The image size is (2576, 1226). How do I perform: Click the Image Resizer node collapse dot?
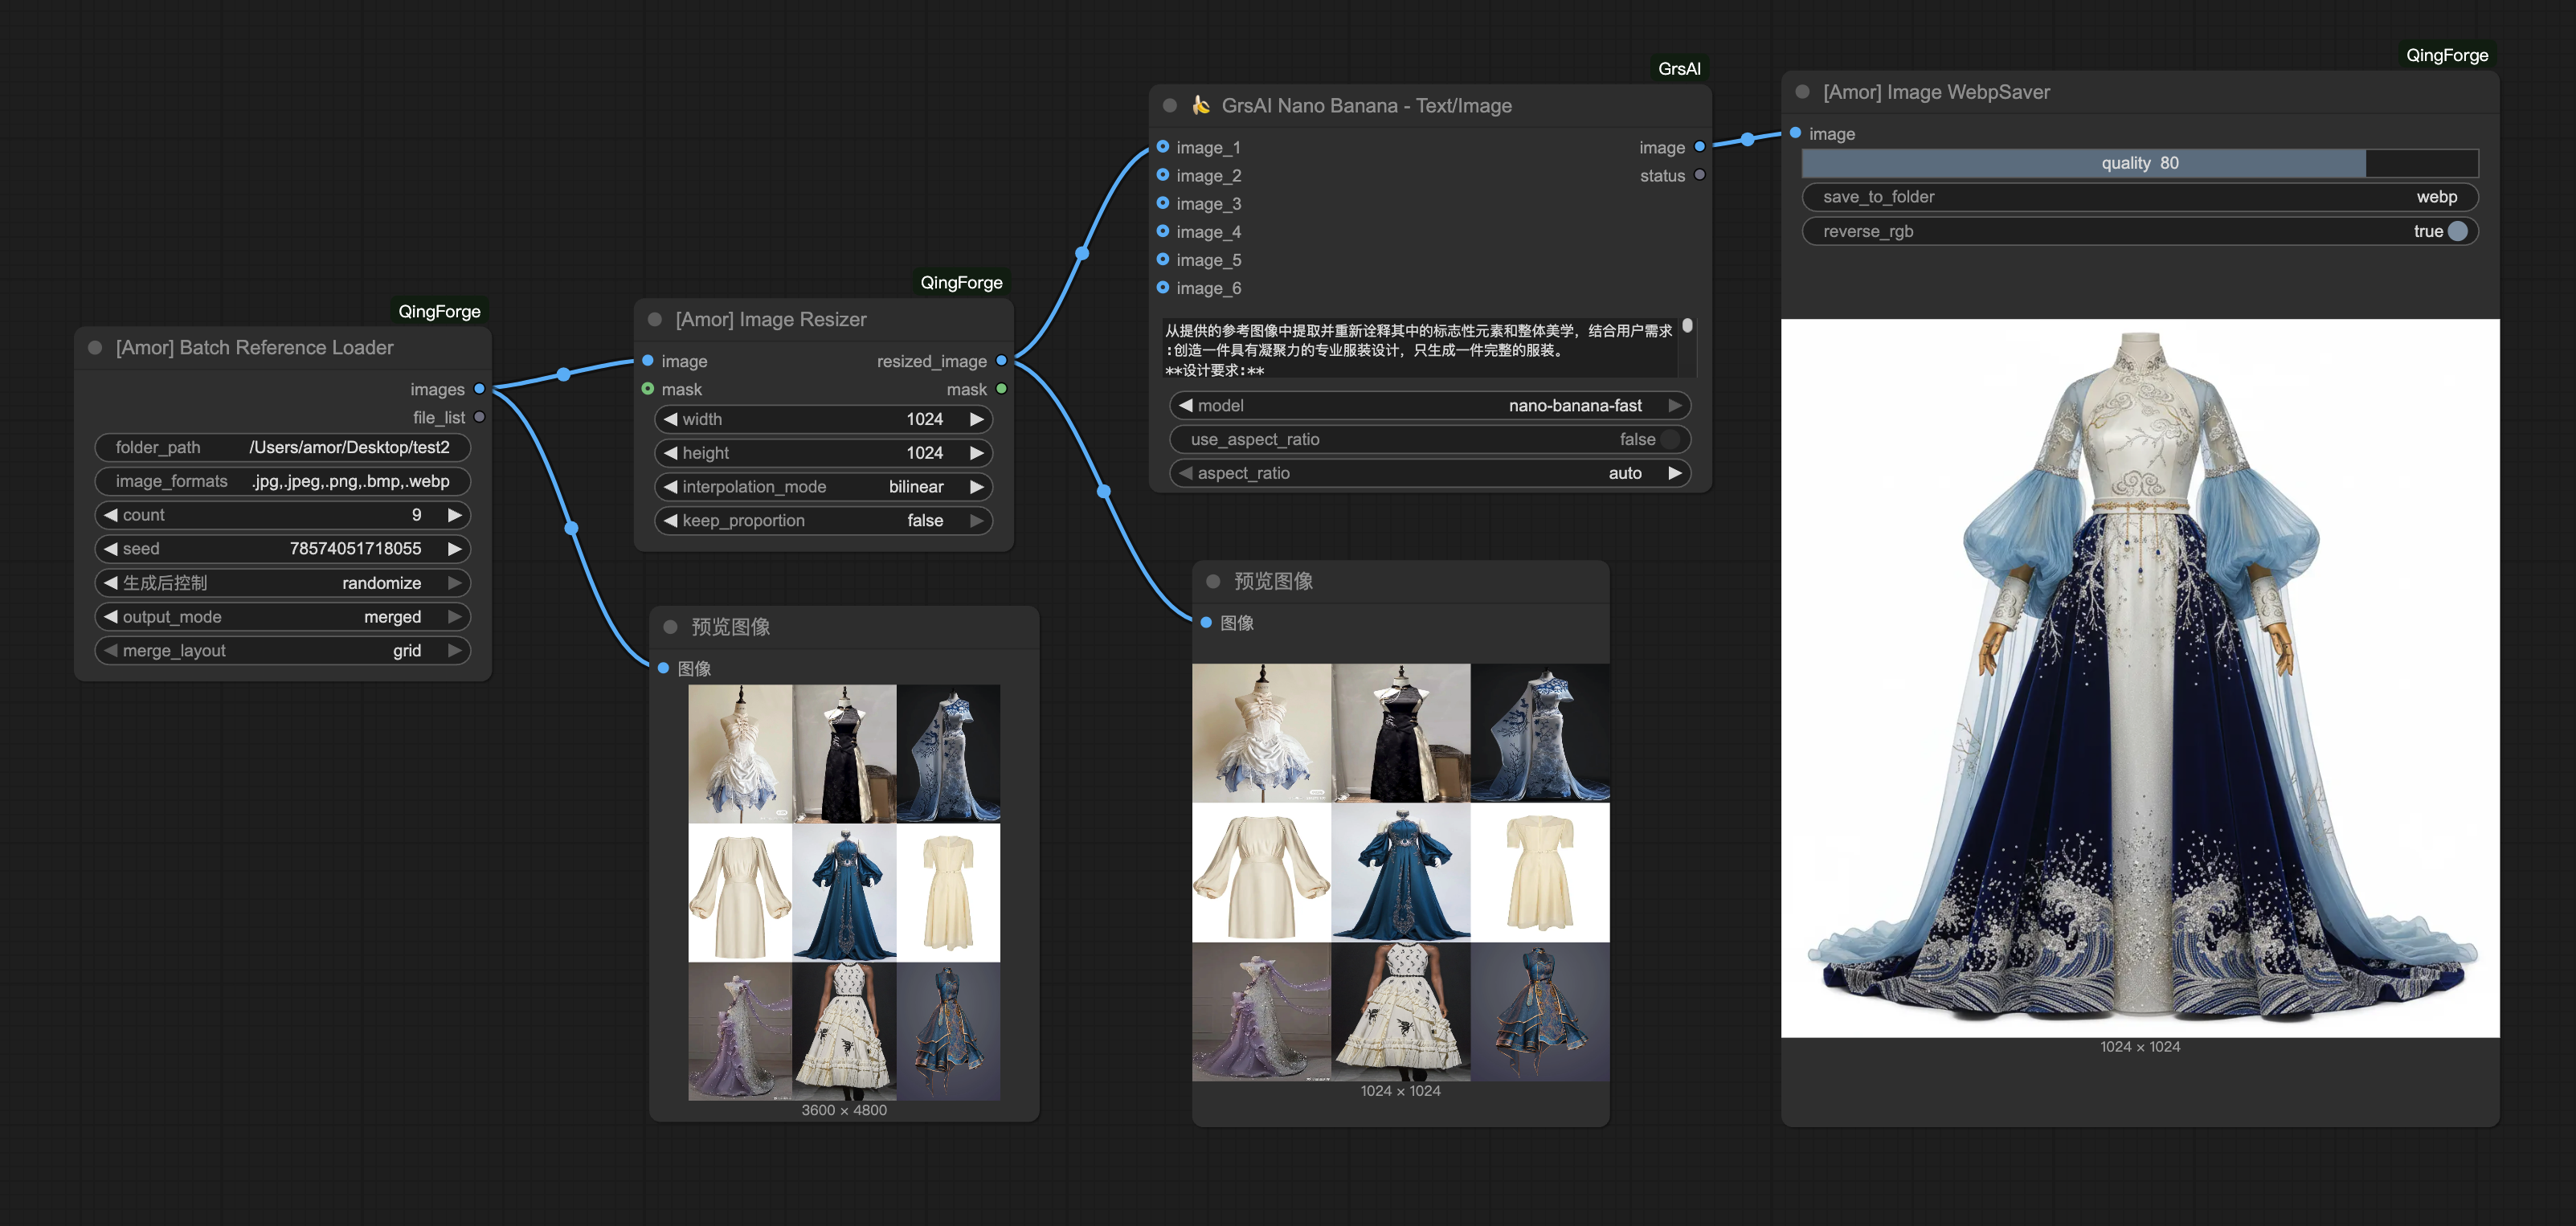(x=655, y=320)
